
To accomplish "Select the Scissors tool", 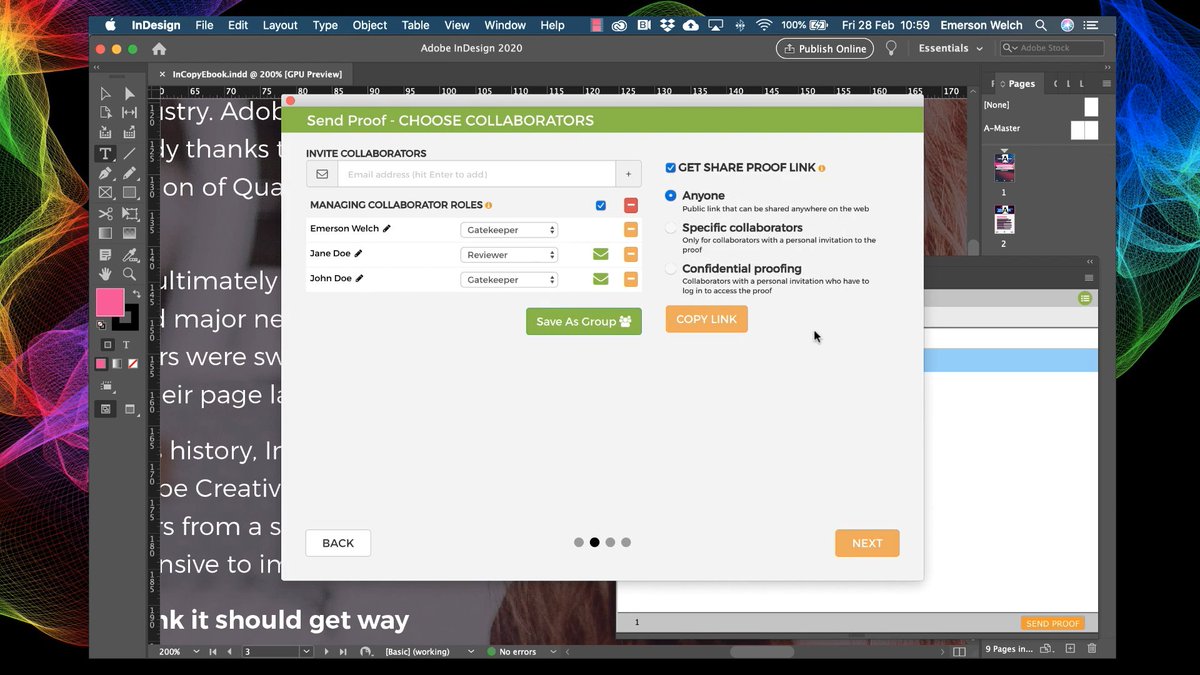I will click(x=105, y=213).
